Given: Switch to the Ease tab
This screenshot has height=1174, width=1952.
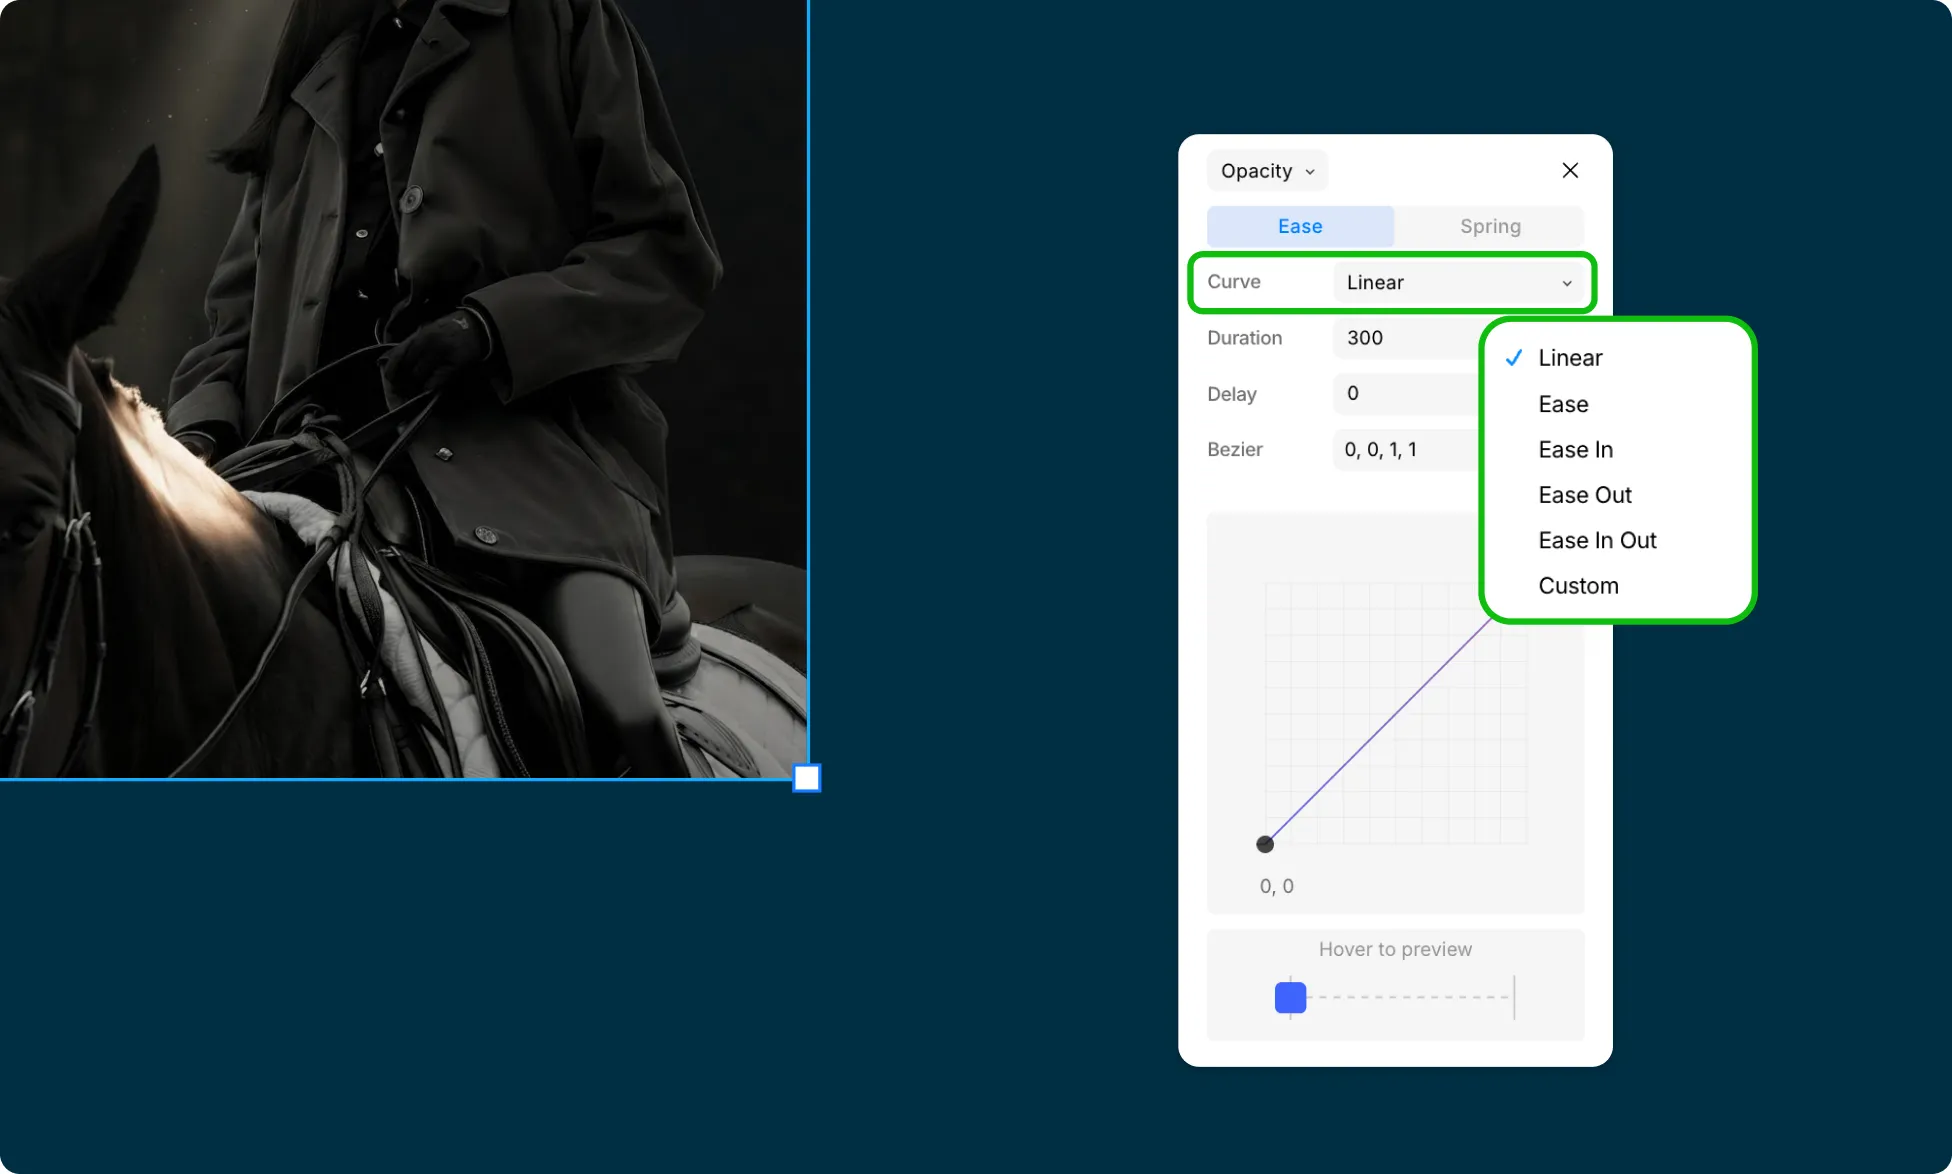Looking at the screenshot, I should (x=1300, y=226).
